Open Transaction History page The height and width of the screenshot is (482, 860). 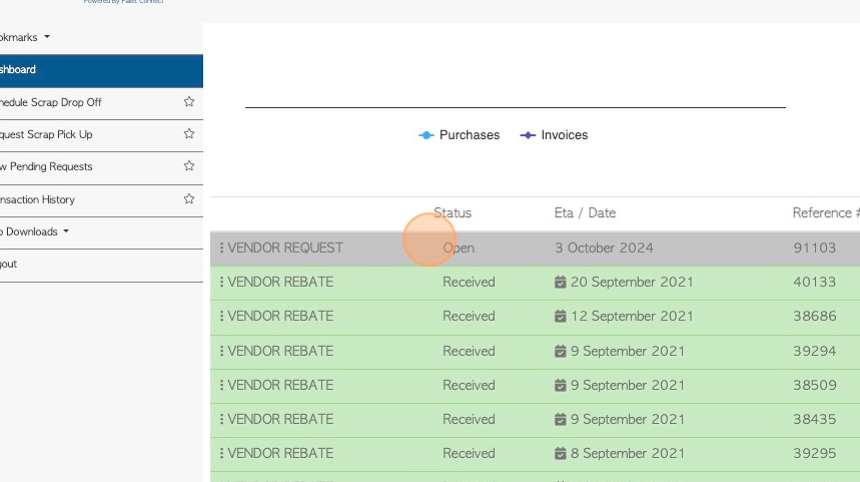click(37, 200)
